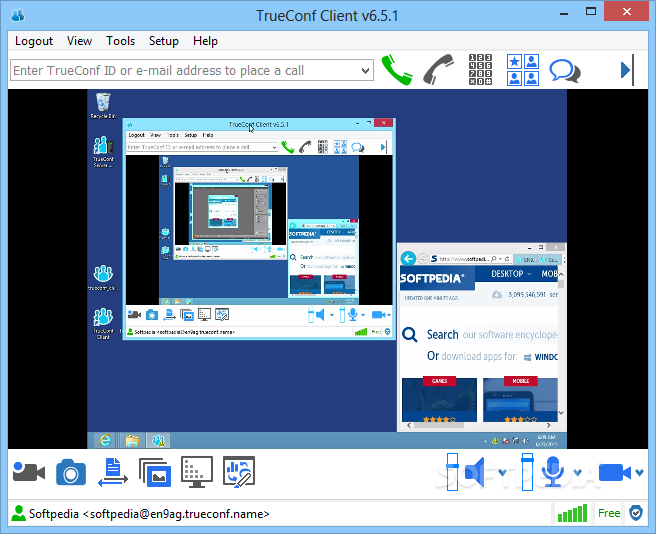Click TrueConf Server shortcut in shared desktop
Image resolution: width=656 pixels, height=534 pixels.
[103, 151]
